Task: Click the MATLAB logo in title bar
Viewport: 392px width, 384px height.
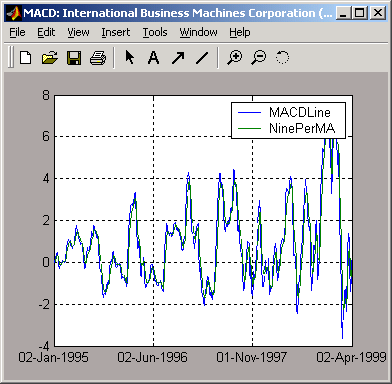Action: pos(14,13)
